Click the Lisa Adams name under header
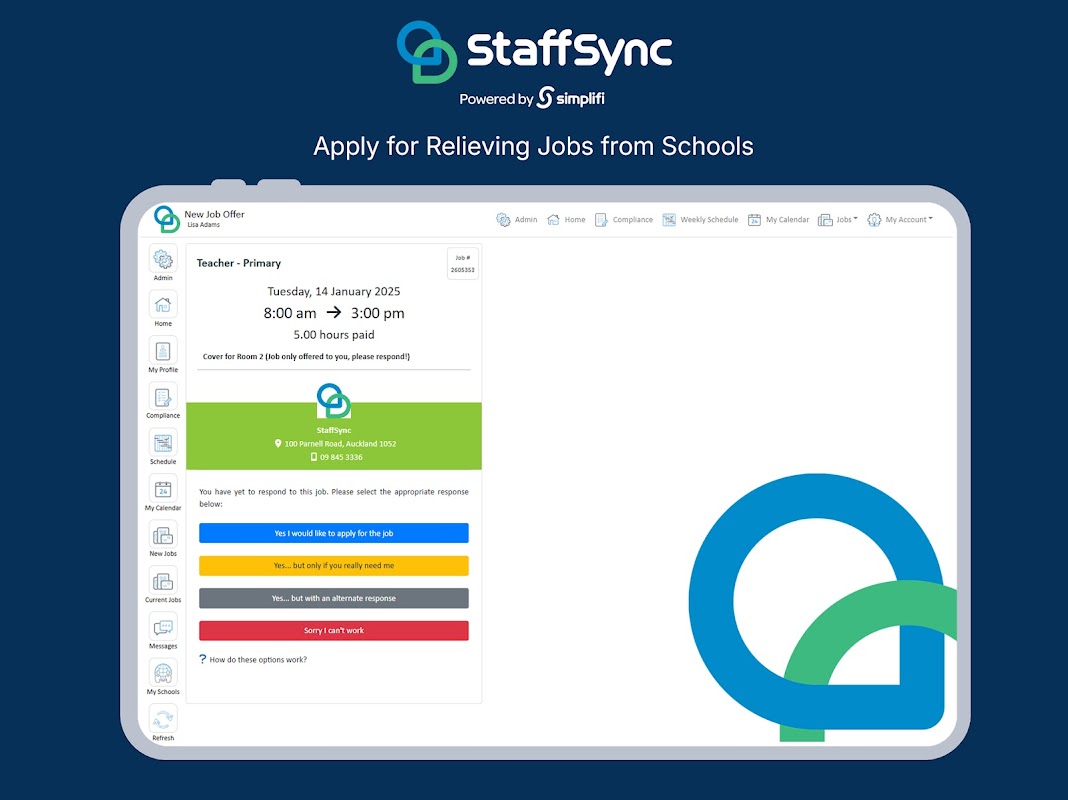1068x800 pixels. click(x=204, y=225)
